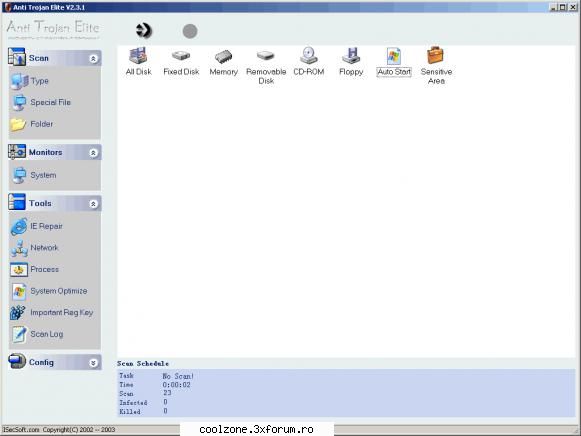
Task: Click the 'Scan Schedule' heading
Action: 143,364
